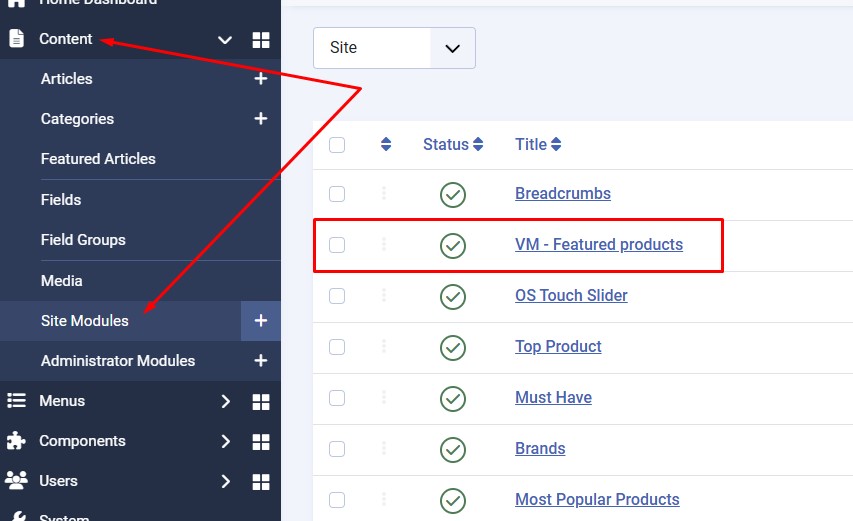Open the Content dashboard grid icon
Screen dimensions: 853x521
[261, 40]
